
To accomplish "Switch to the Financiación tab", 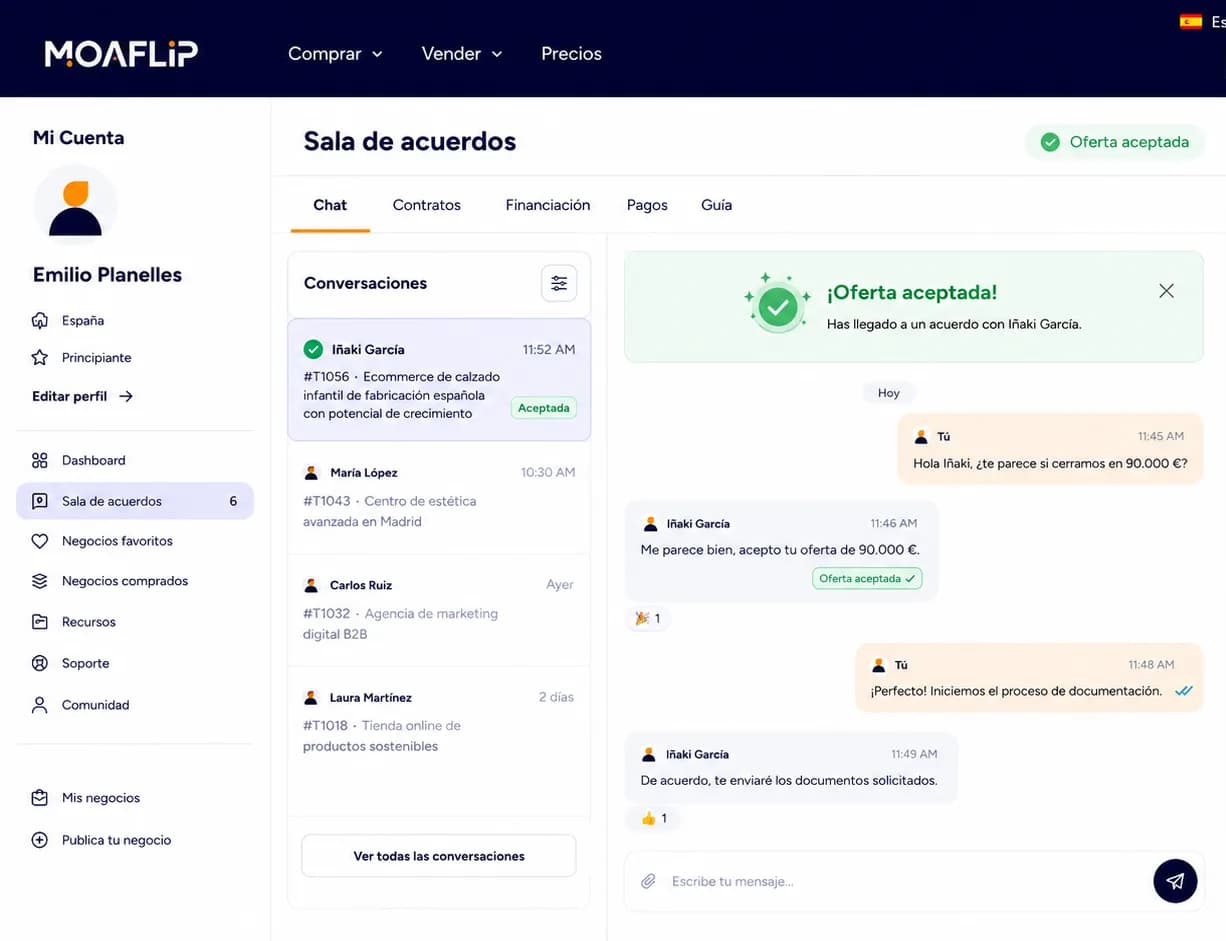I will coord(548,205).
